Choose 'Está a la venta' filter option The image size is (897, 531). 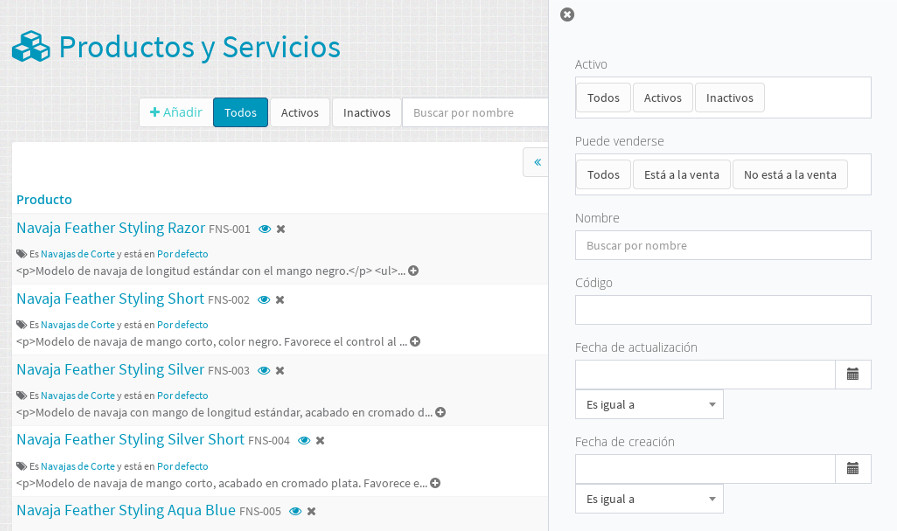682,175
